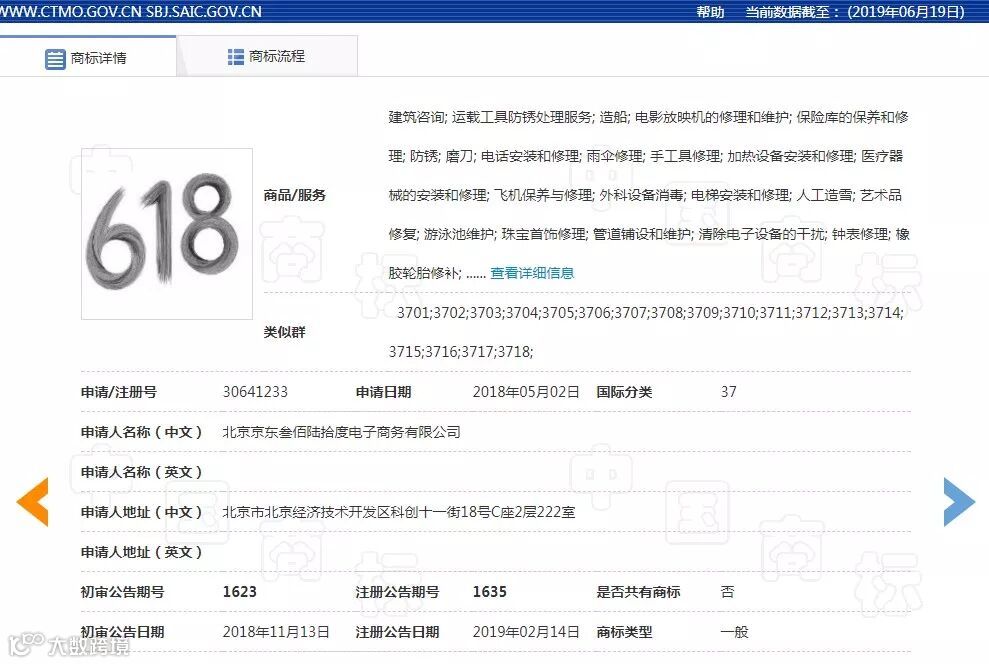
Task: Click the 商标流程 list icon
Action: tap(235, 57)
